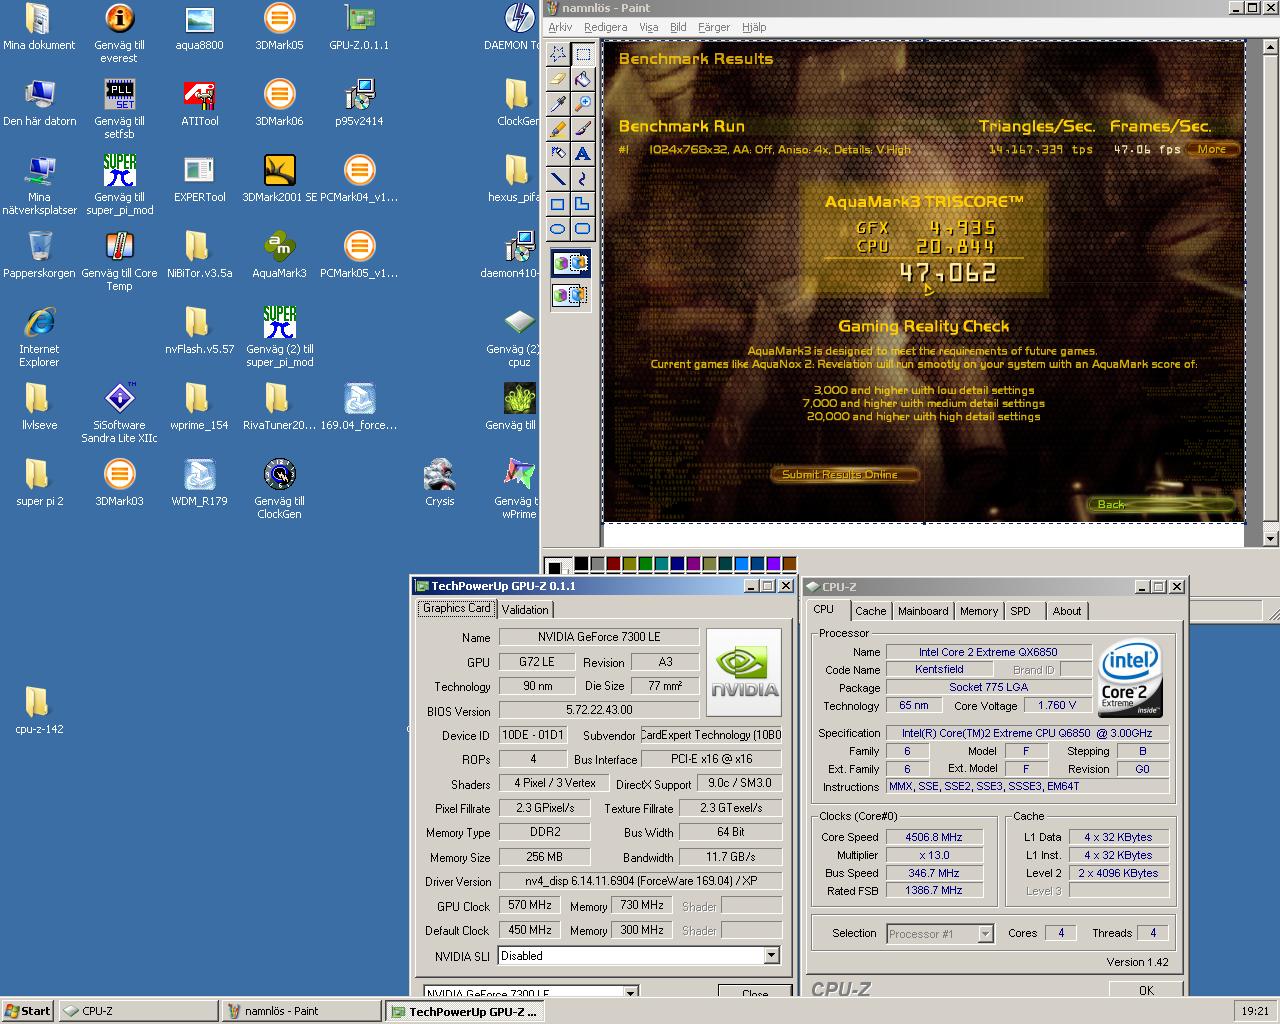The width and height of the screenshot is (1280, 1024).
Task: Switch to CPU-Z from the taskbar
Action: pos(138,1011)
